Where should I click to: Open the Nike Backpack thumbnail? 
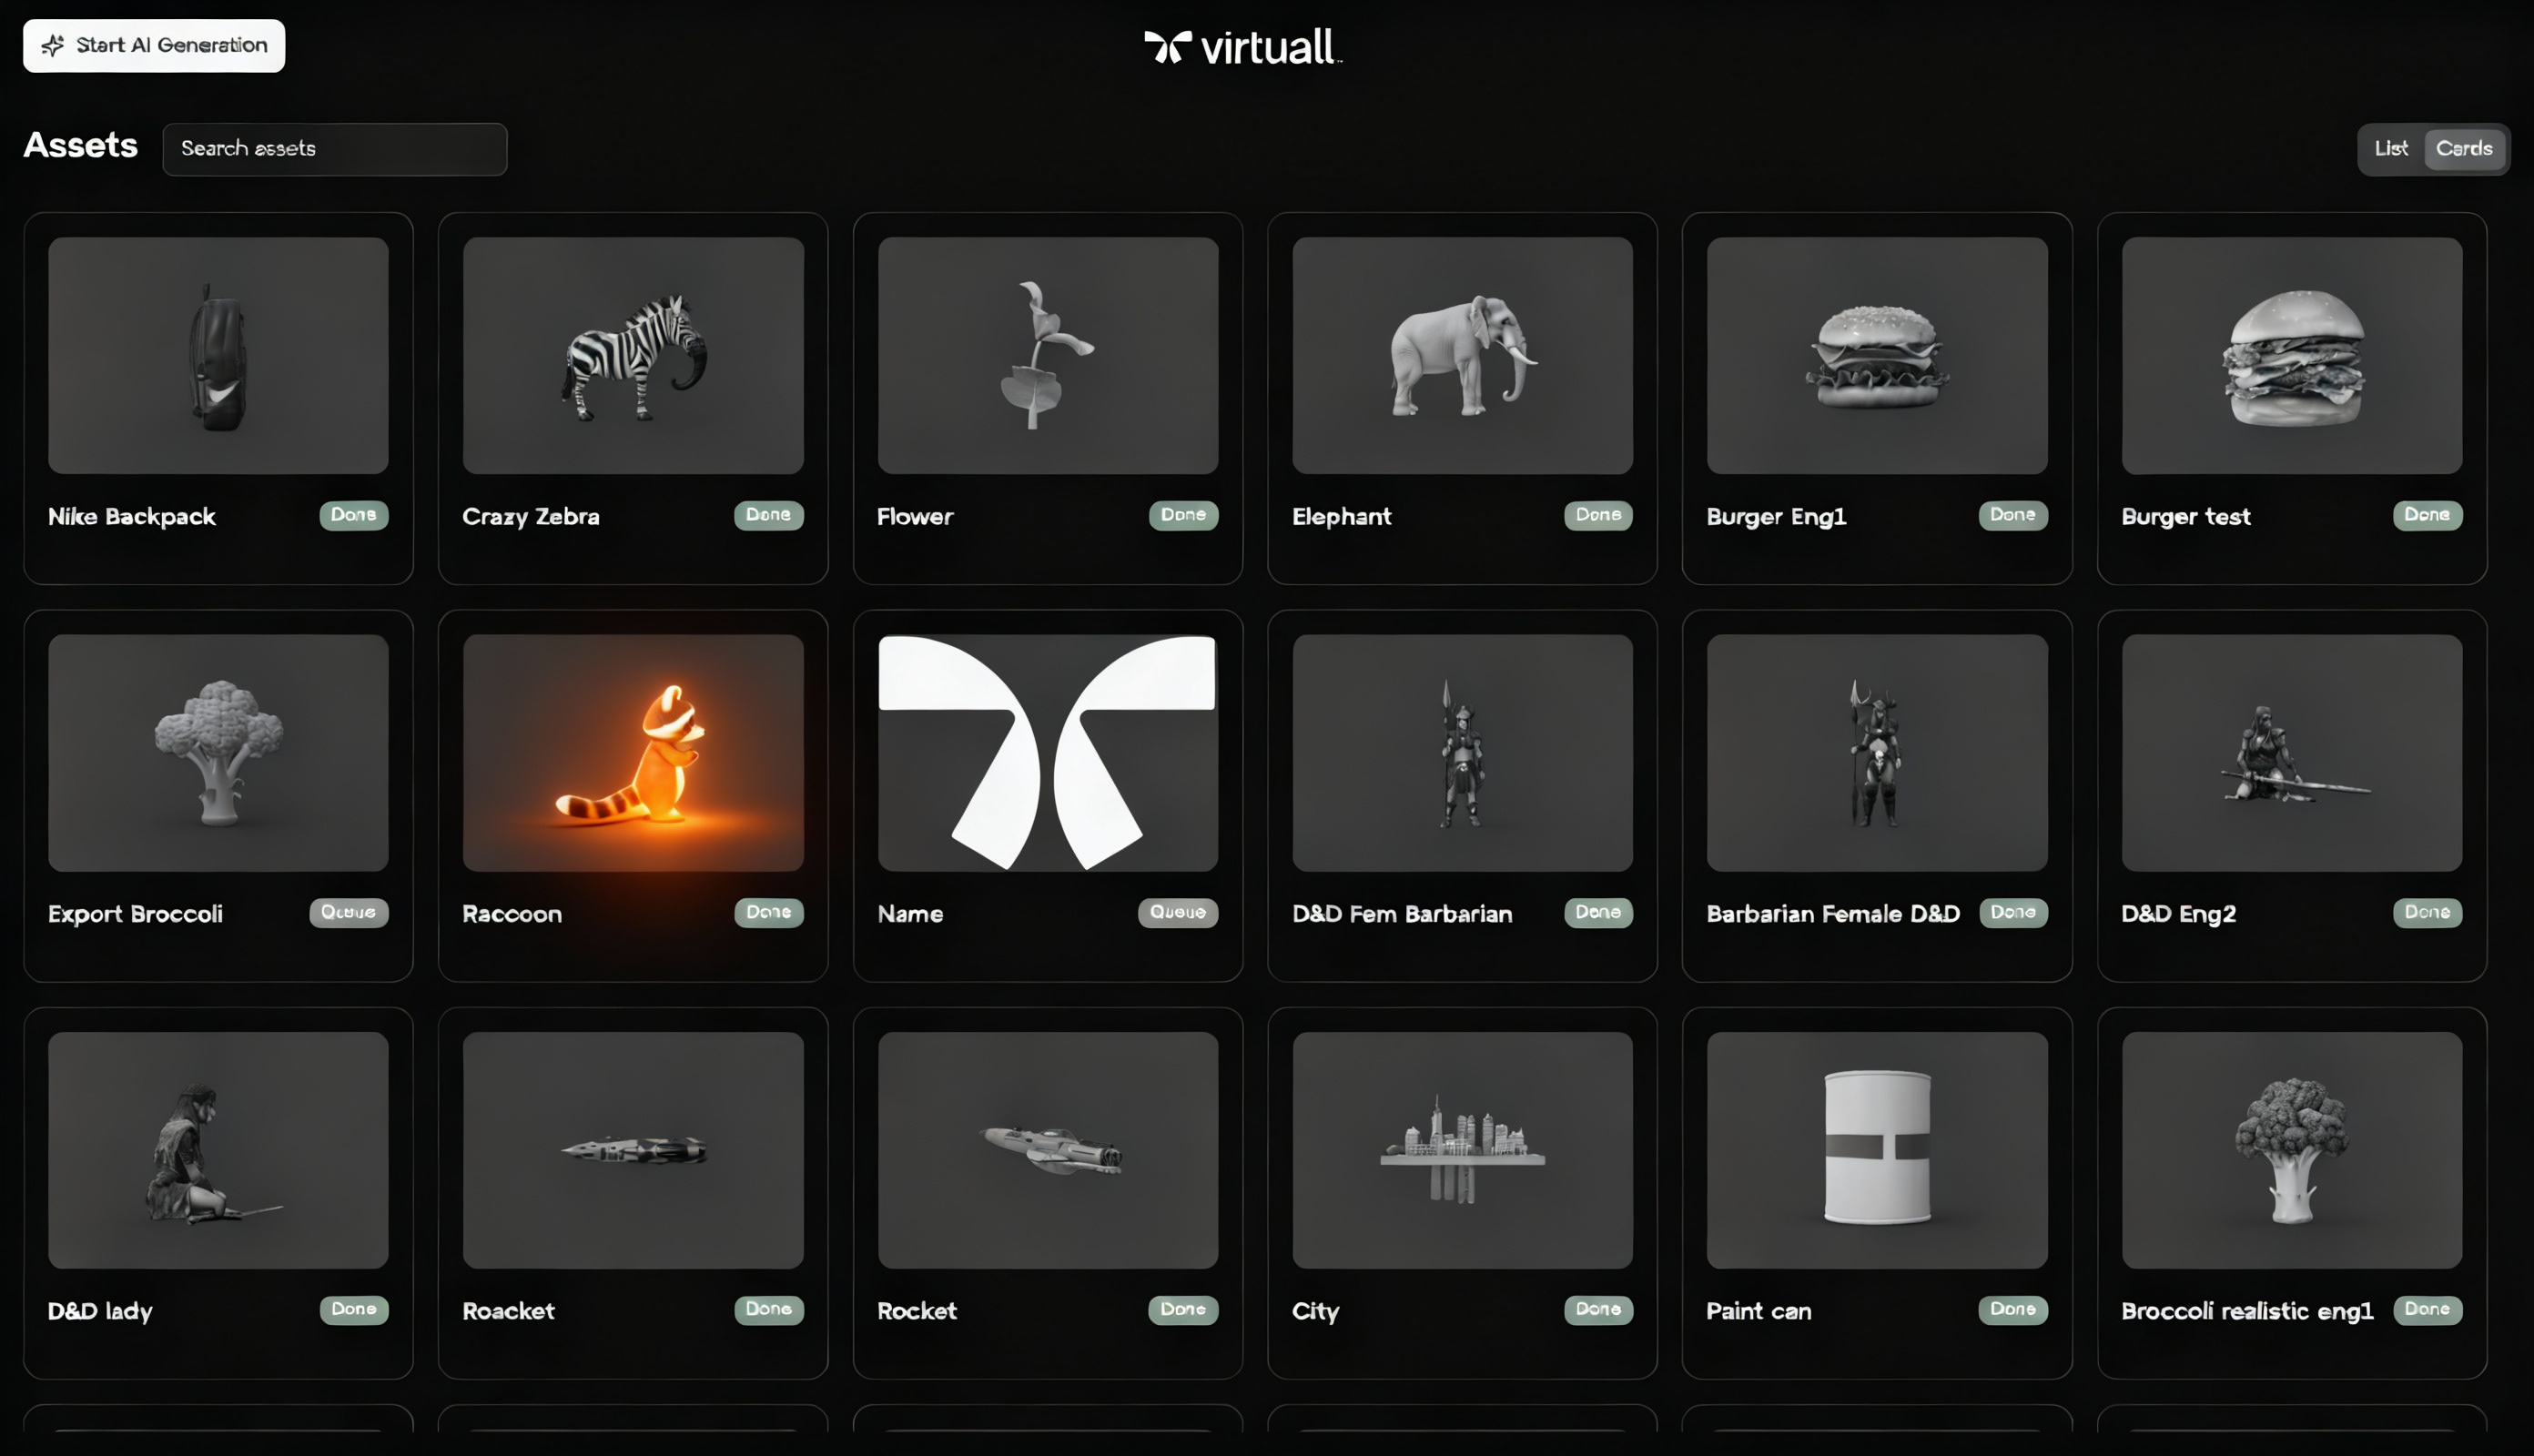pyautogui.click(x=218, y=355)
